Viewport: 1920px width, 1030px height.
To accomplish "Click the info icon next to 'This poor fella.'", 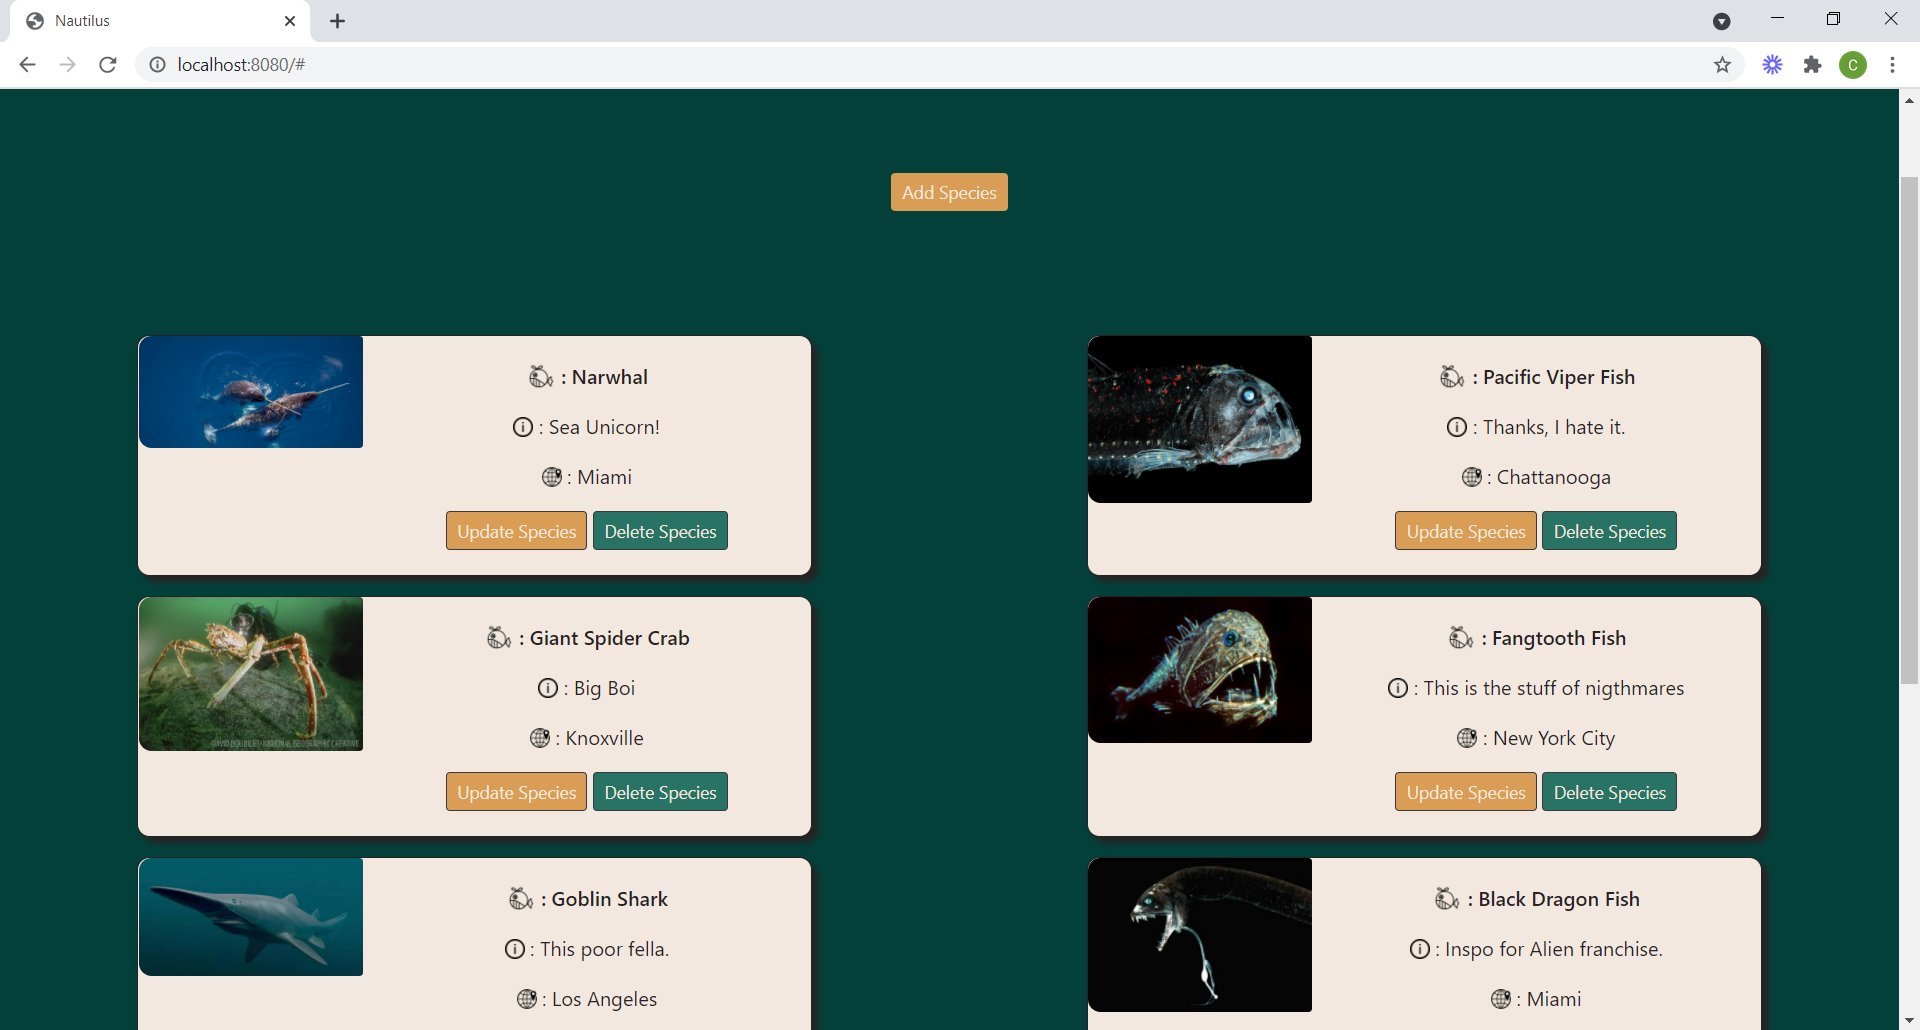I will (515, 949).
